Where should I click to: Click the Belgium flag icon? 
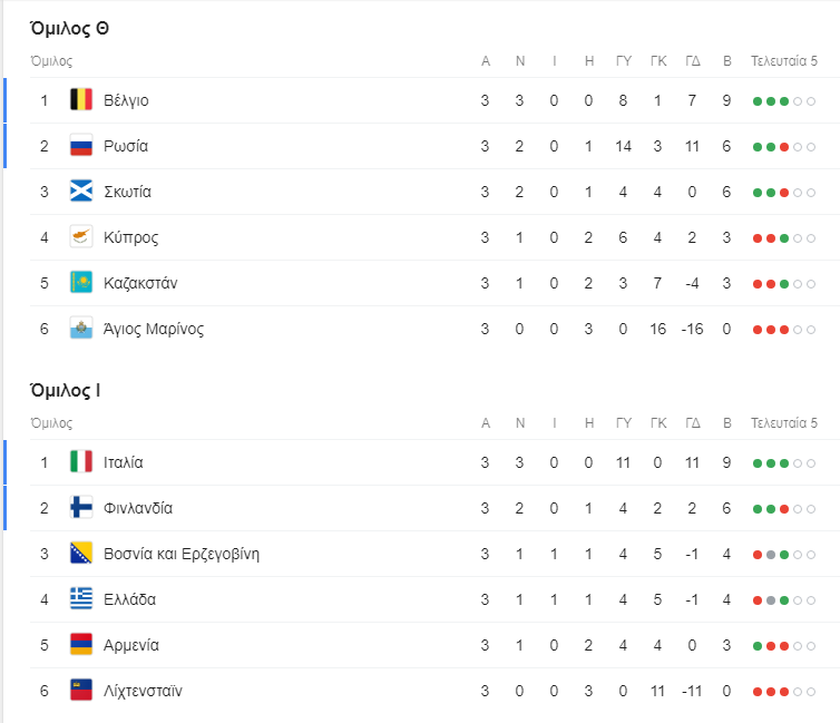[81, 100]
